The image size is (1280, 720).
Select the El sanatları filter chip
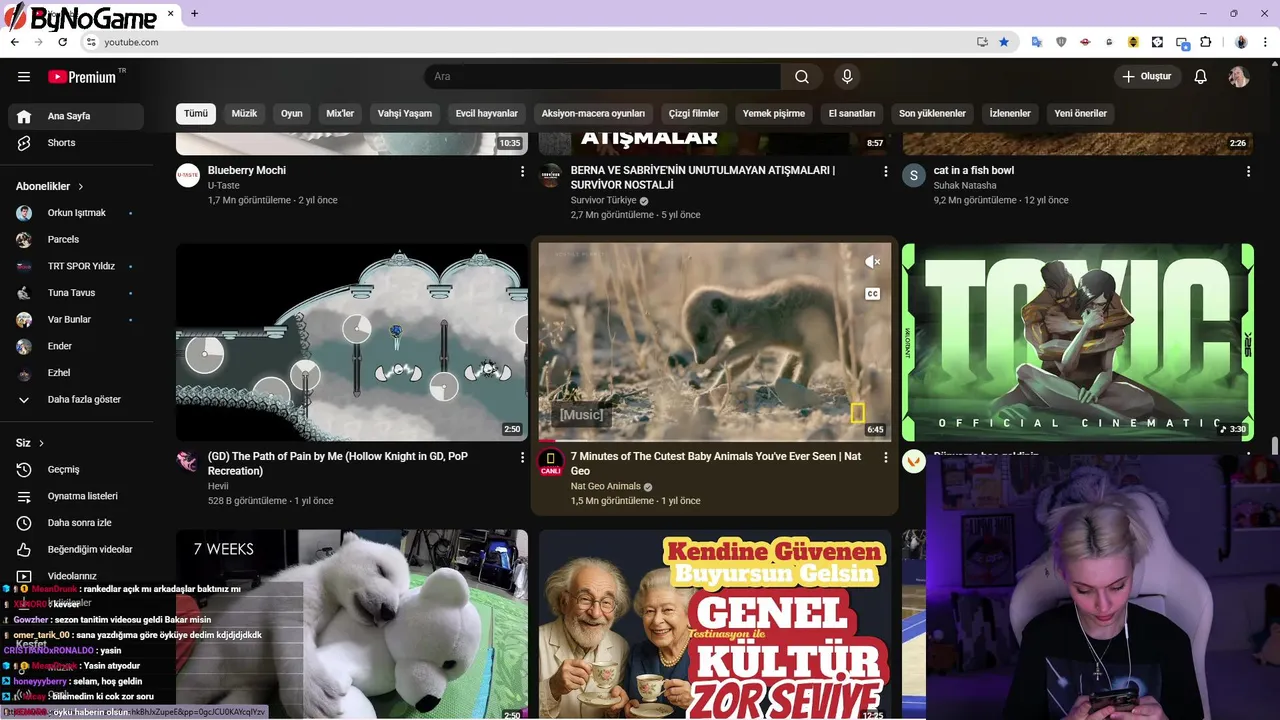(x=852, y=113)
